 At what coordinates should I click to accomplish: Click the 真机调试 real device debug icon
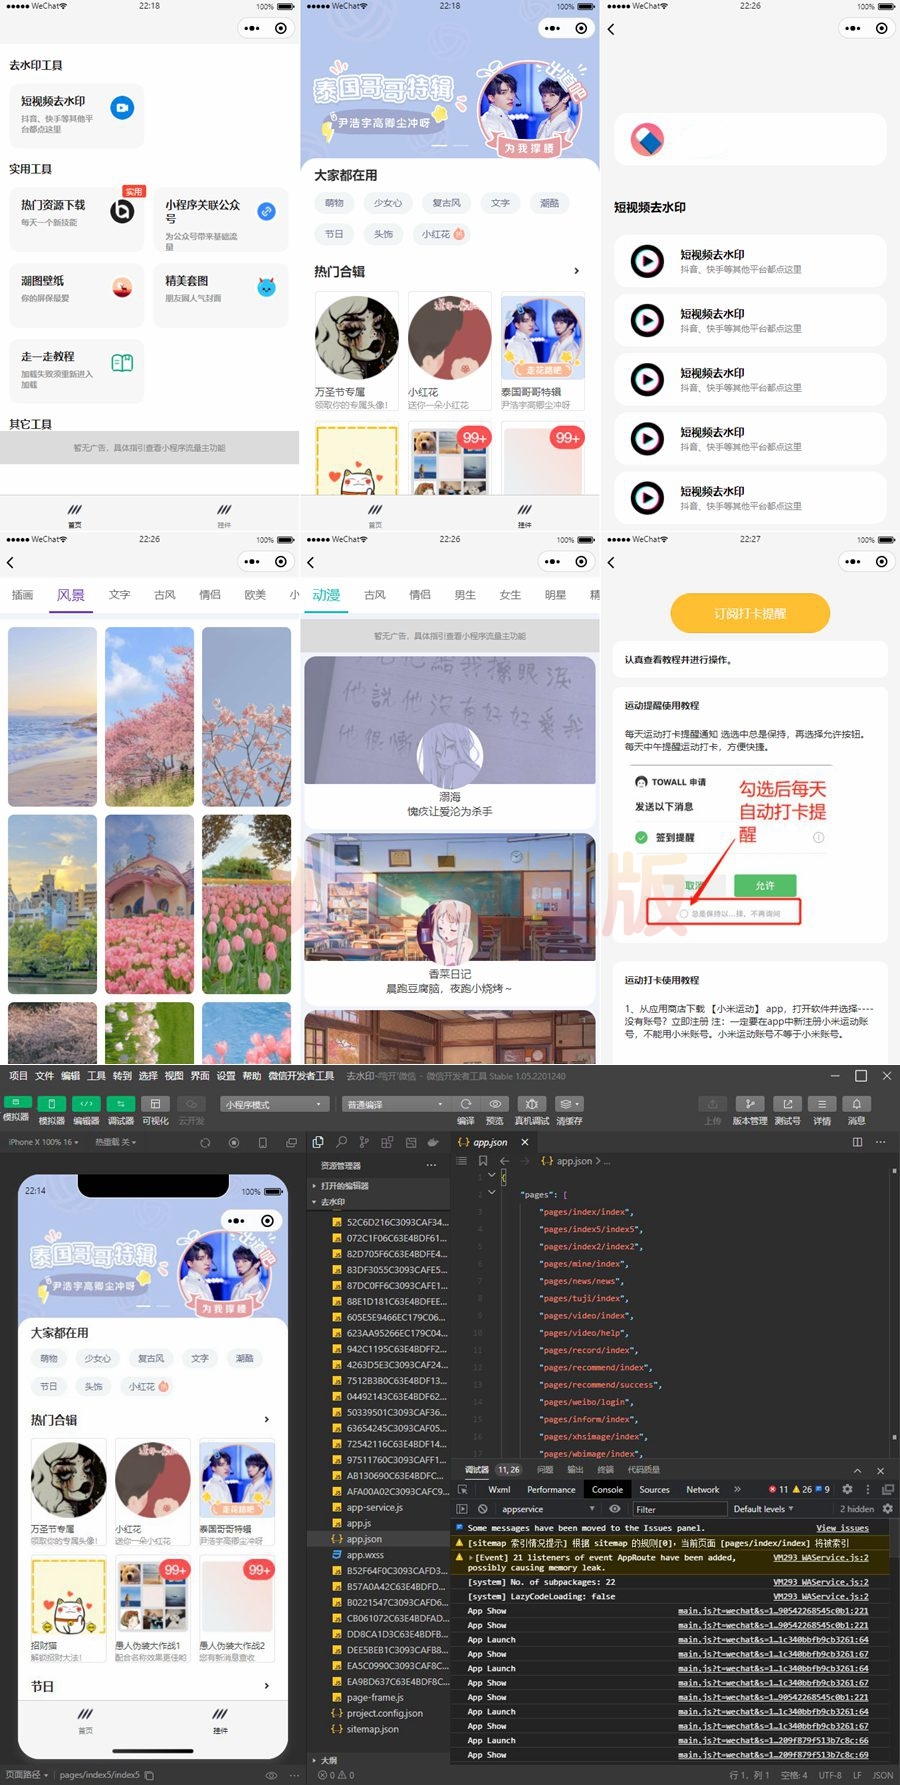tap(531, 1104)
